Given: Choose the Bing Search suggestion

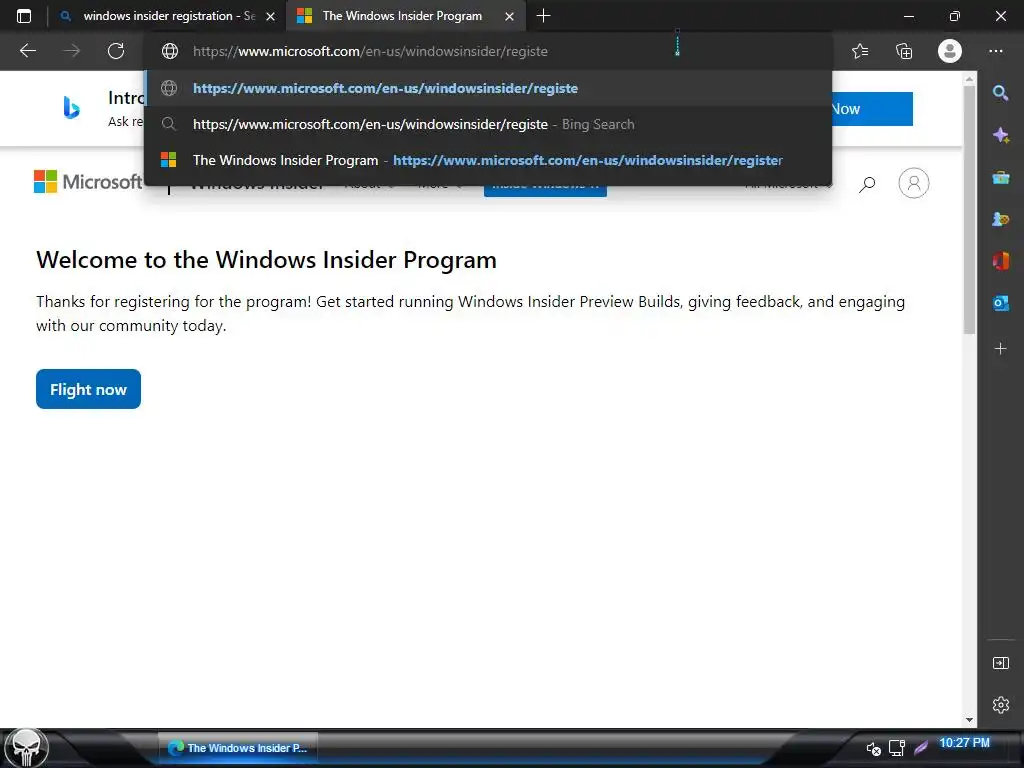Looking at the screenshot, I should 488,124.
